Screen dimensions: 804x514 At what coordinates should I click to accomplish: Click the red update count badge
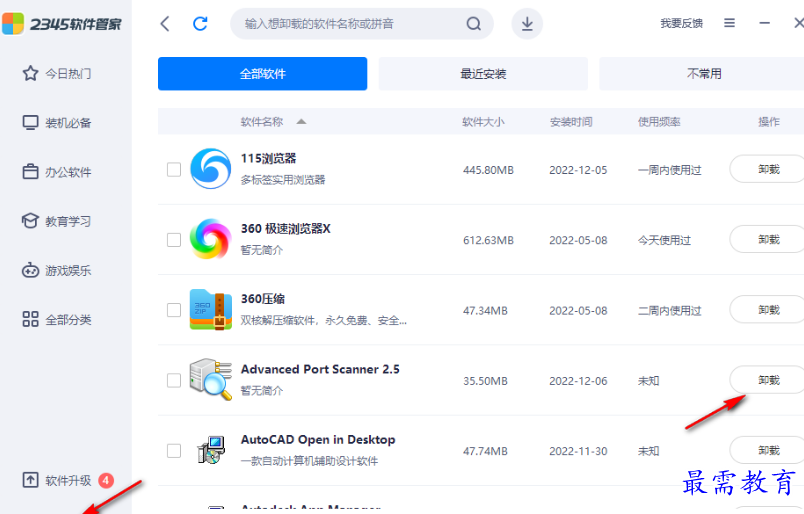106,480
